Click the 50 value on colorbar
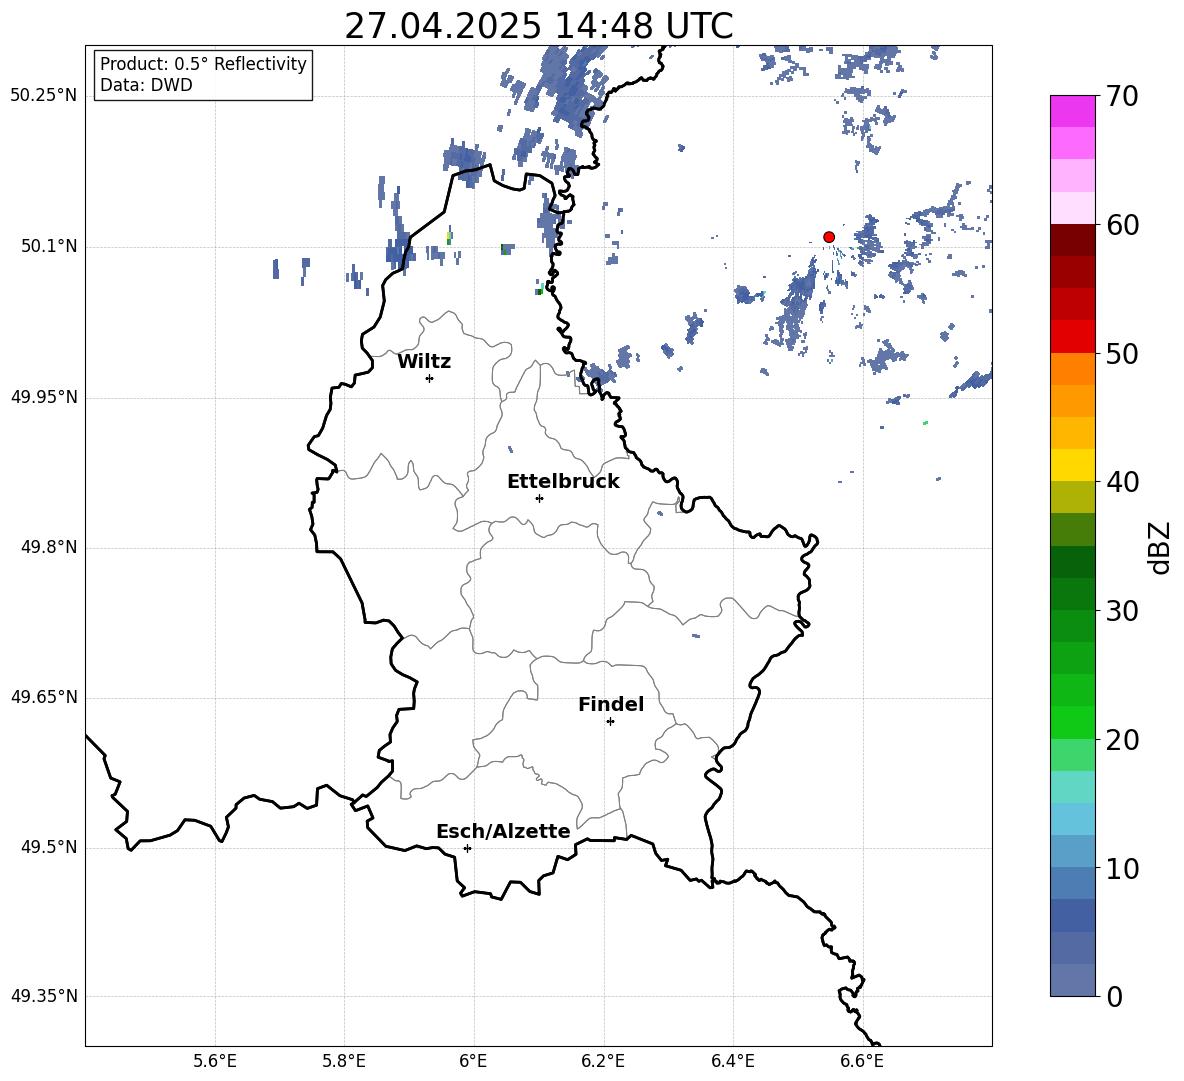The image size is (1184, 1081). point(1123,354)
